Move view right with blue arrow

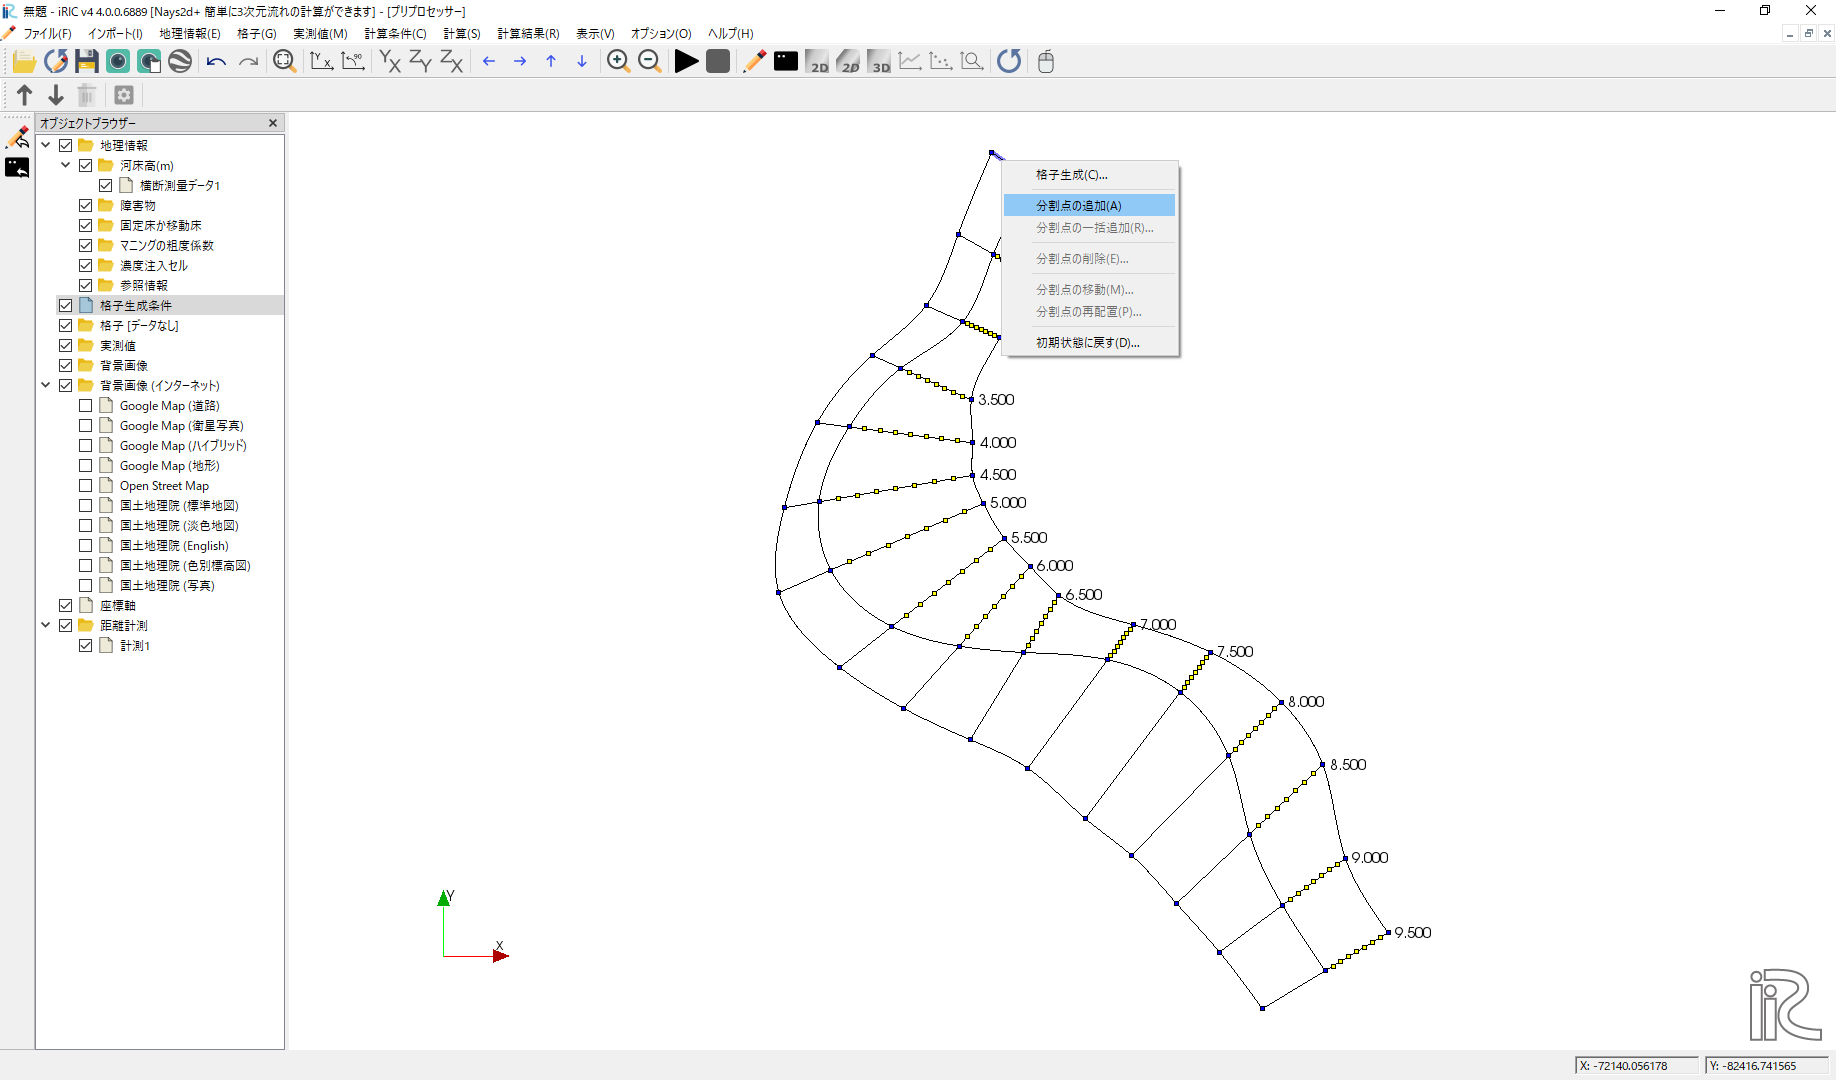[520, 62]
